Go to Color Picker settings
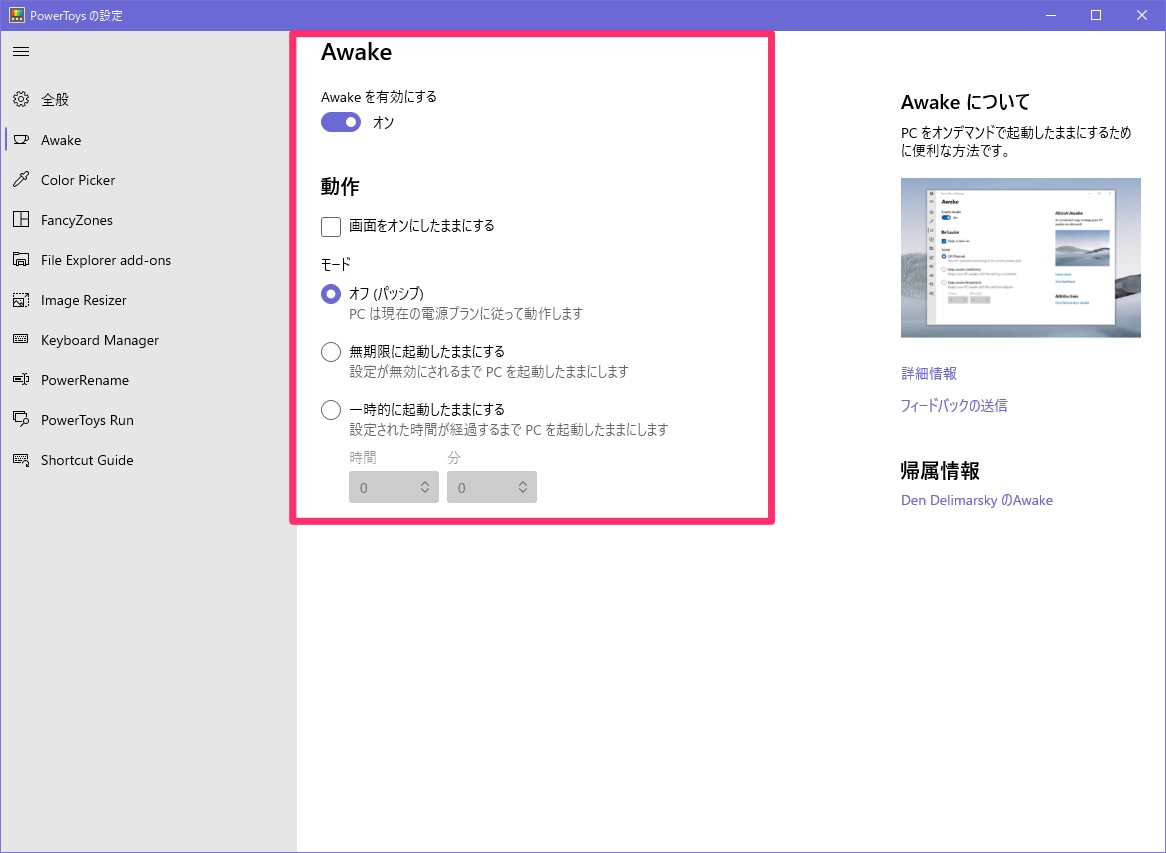The image size is (1166, 853). [x=149, y=179]
